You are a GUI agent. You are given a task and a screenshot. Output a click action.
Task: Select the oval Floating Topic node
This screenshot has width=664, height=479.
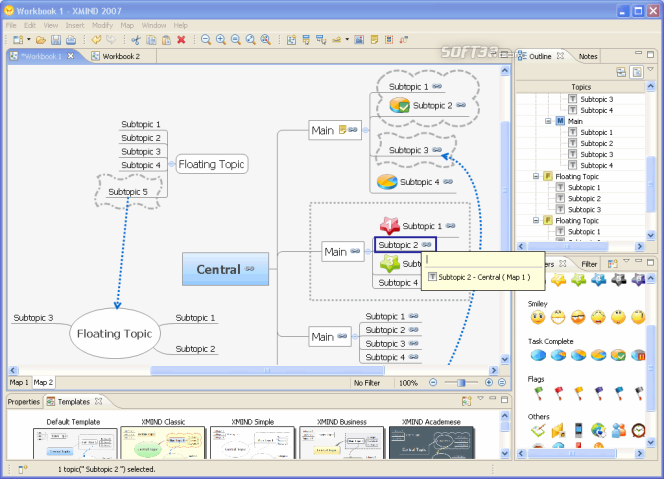(x=115, y=334)
